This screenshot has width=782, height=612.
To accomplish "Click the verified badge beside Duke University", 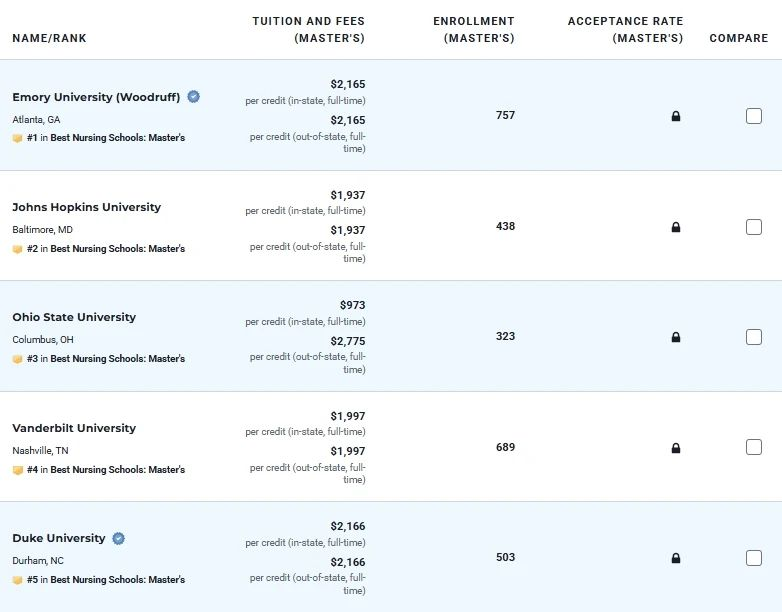I will pyautogui.click(x=118, y=538).
